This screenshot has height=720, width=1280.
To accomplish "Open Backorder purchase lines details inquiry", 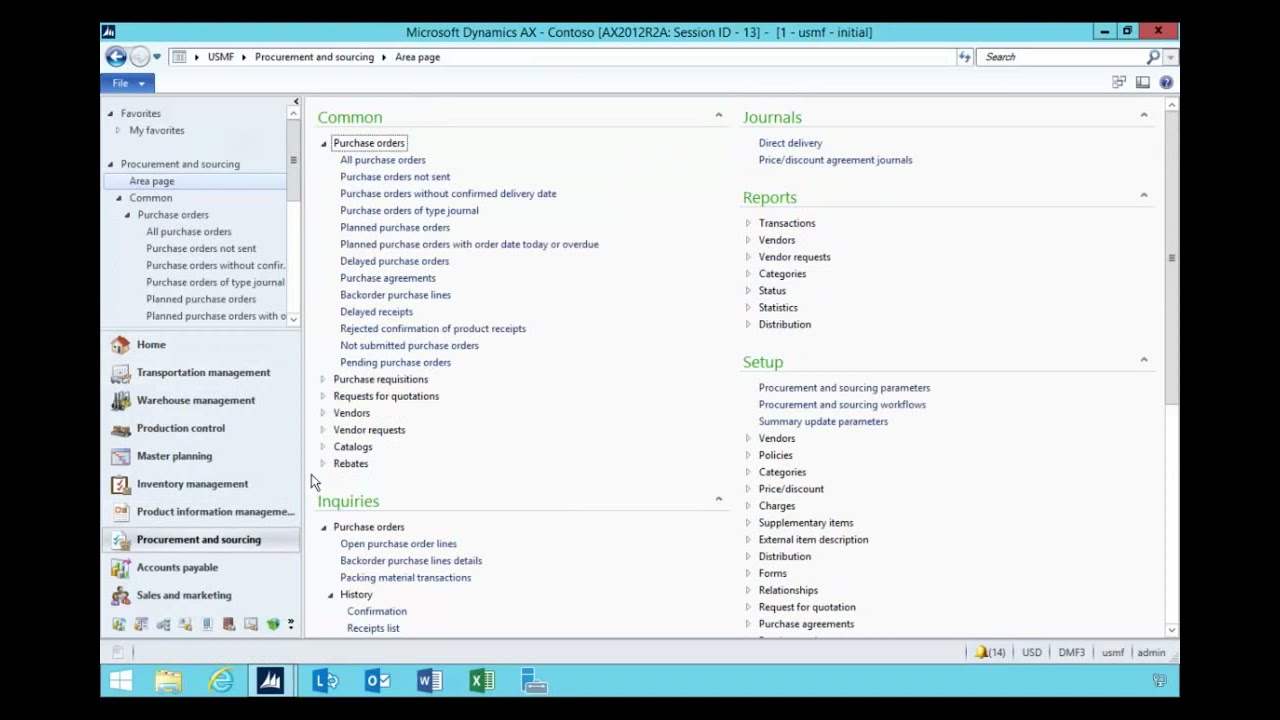I will (x=411, y=561).
